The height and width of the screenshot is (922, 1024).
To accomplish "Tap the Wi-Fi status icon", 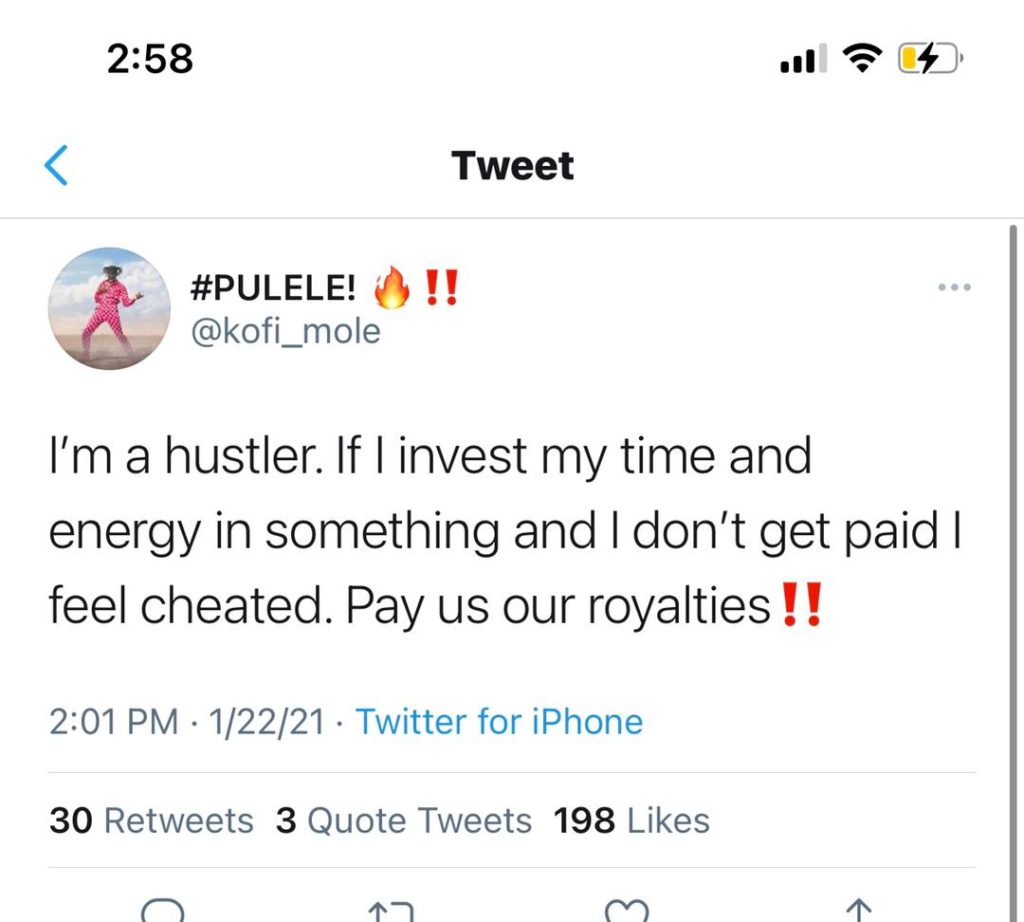I will pyautogui.click(x=862, y=58).
